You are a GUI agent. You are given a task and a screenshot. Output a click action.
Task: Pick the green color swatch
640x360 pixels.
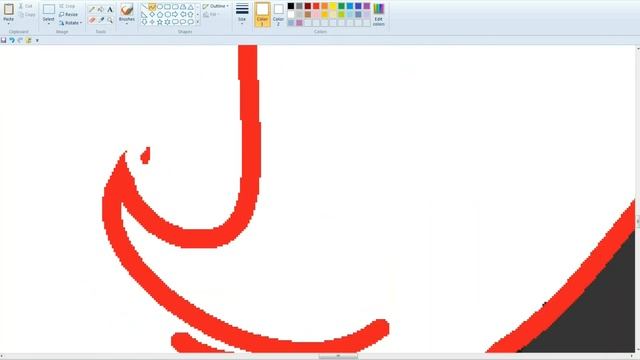pos(341,6)
